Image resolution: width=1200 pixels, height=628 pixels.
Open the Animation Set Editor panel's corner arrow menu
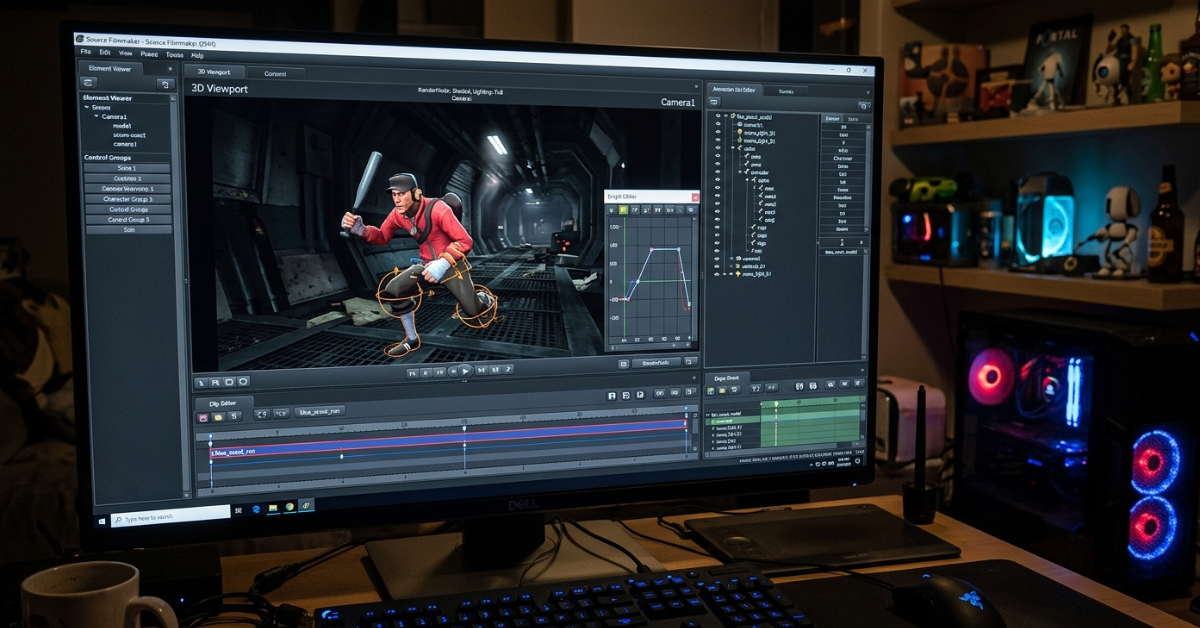click(x=868, y=92)
